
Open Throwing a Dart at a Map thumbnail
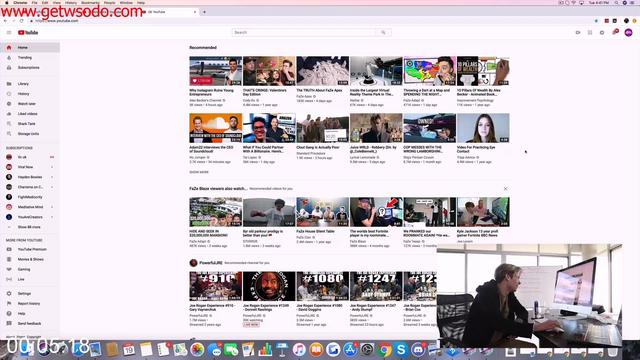[x=429, y=71]
